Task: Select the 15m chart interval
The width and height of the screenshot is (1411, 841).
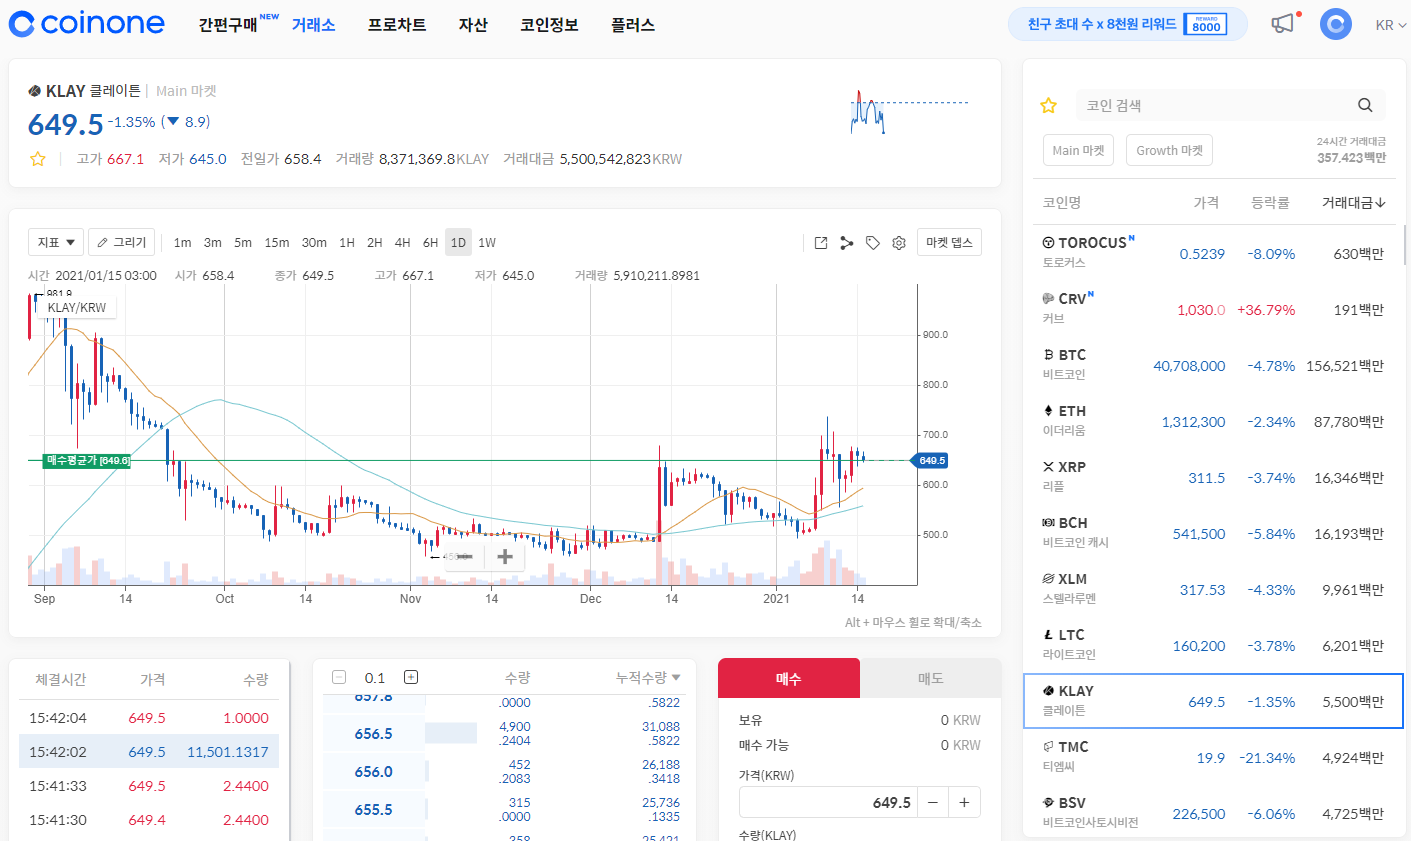Action: pyautogui.click(x=277, y=242)
